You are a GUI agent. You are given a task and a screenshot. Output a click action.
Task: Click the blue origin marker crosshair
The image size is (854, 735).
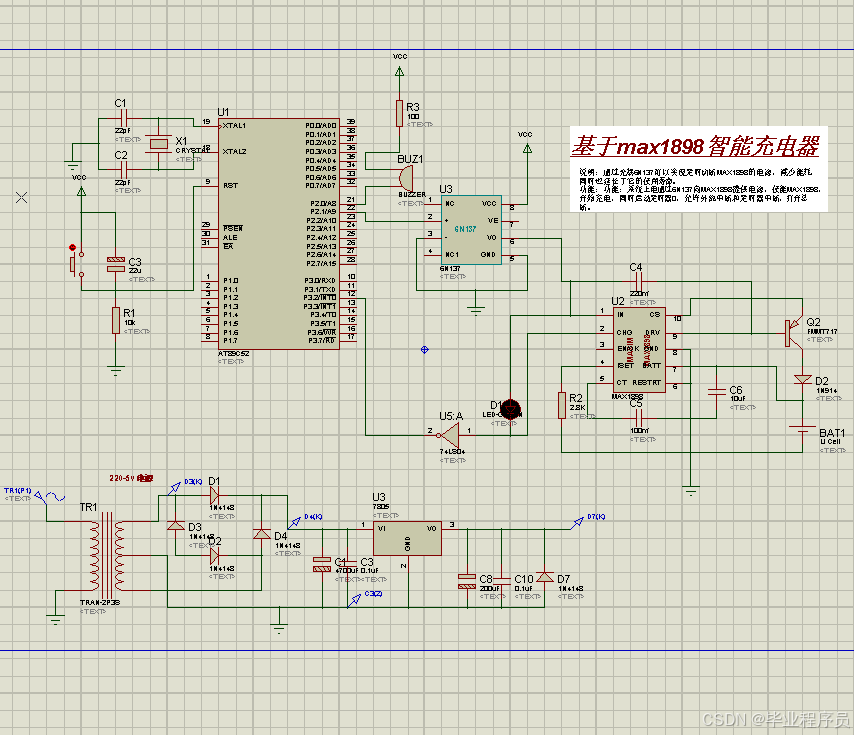pyautogui.click(x=425, y=350)
